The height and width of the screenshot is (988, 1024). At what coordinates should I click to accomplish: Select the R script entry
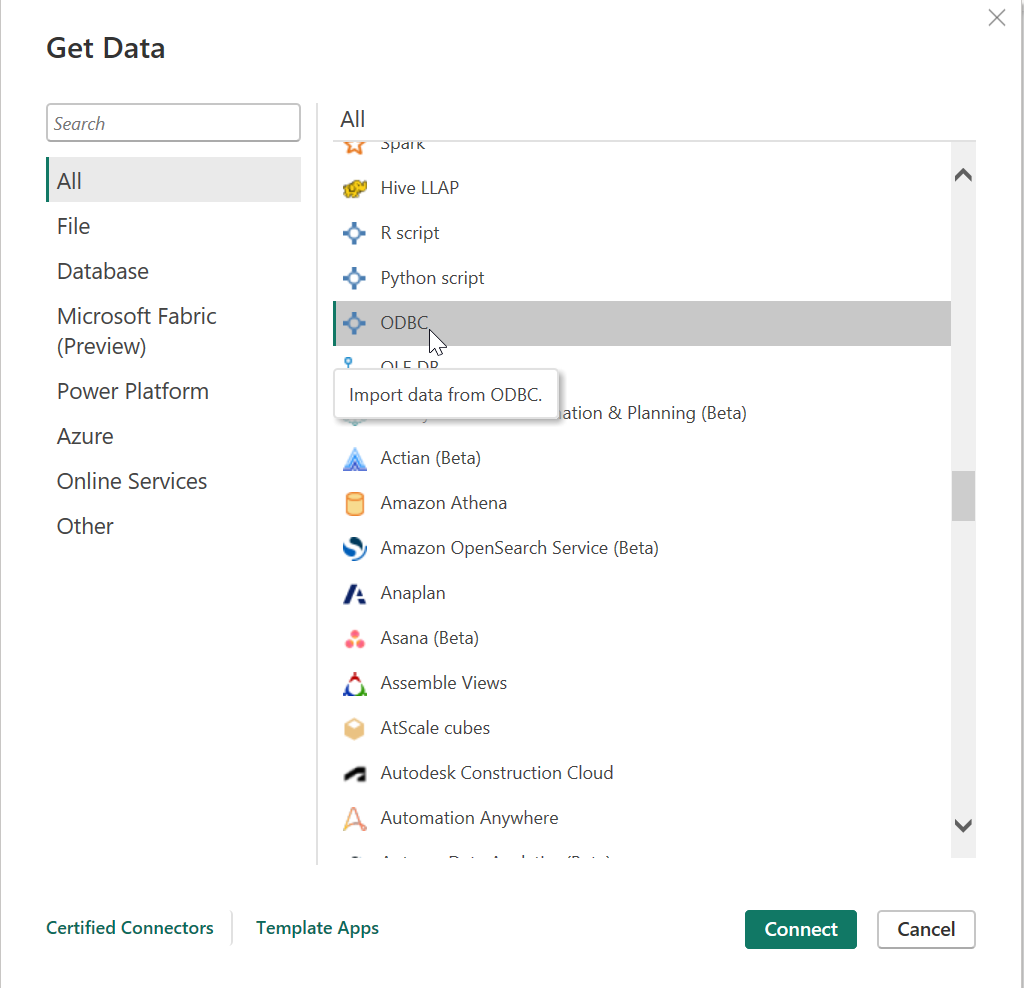click(x=642, y=233)
